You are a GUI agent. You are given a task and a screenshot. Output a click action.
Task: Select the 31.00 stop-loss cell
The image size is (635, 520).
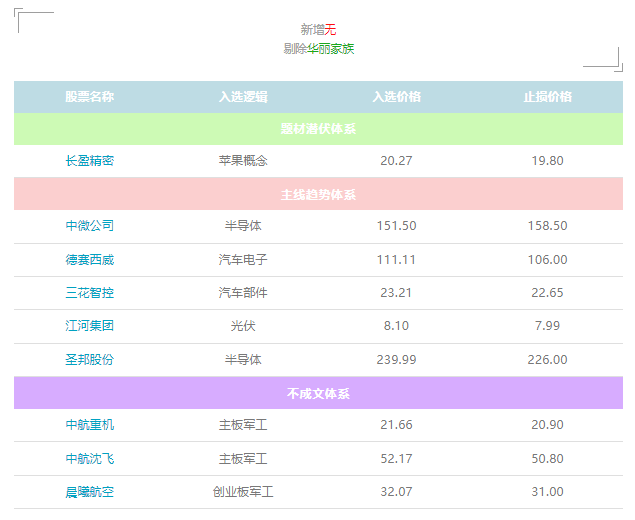point(548,492)
